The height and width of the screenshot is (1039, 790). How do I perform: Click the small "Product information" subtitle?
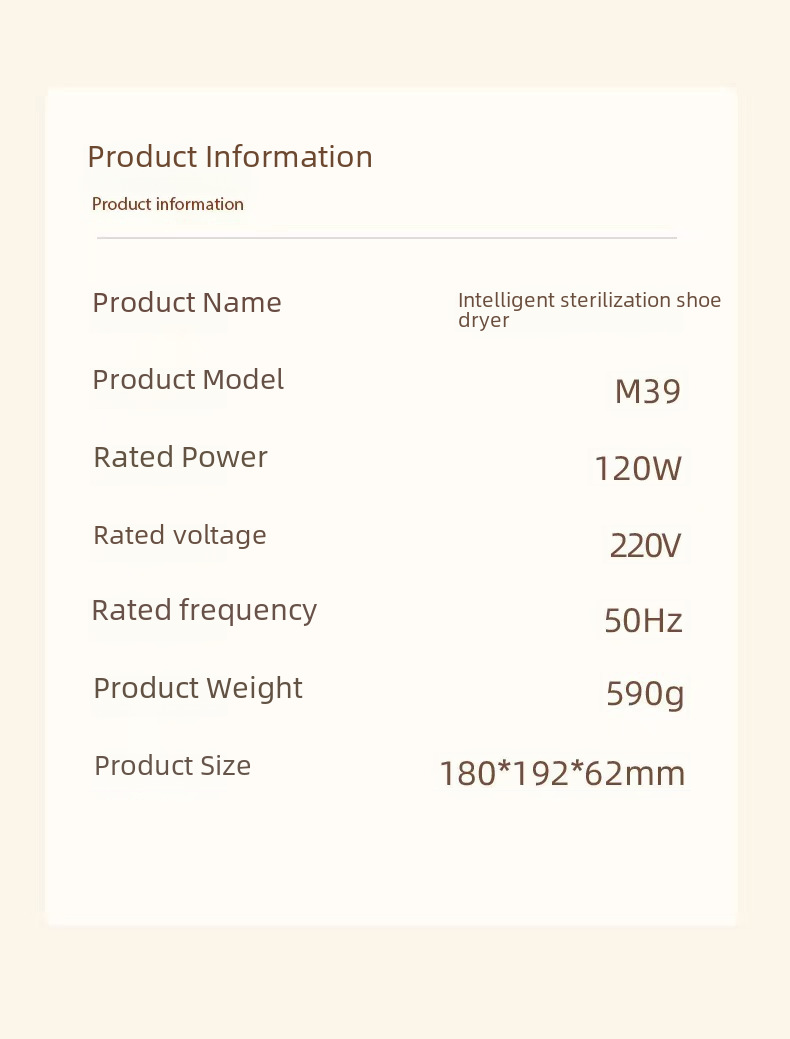point(168,204)
